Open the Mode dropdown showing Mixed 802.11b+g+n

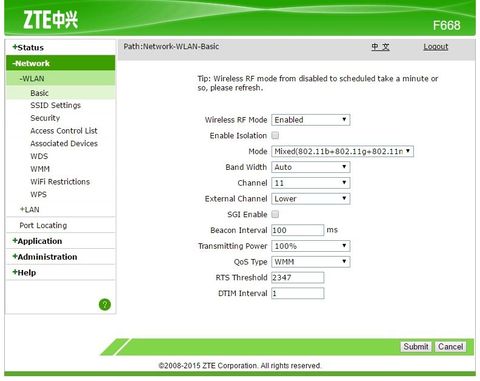pos(342,151)
